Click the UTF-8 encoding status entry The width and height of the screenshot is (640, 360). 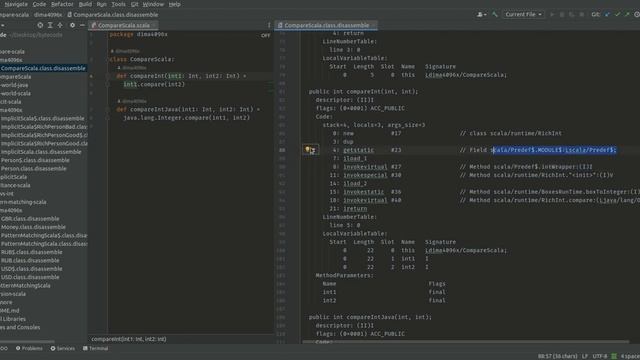[600, 356]
